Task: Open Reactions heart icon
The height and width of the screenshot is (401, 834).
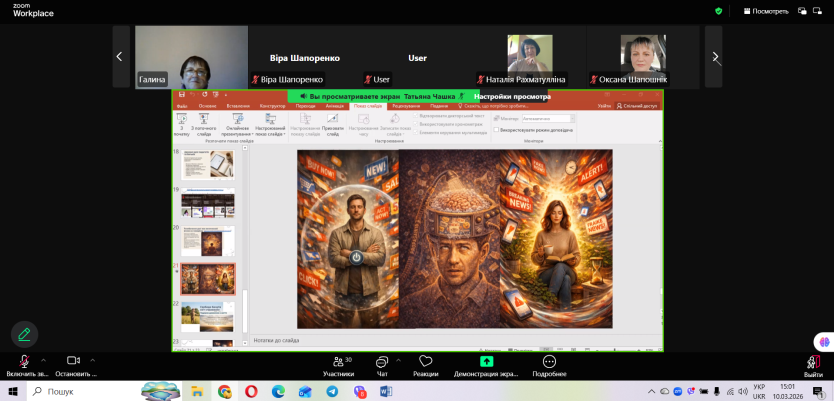Action: (x=425, y=361)
